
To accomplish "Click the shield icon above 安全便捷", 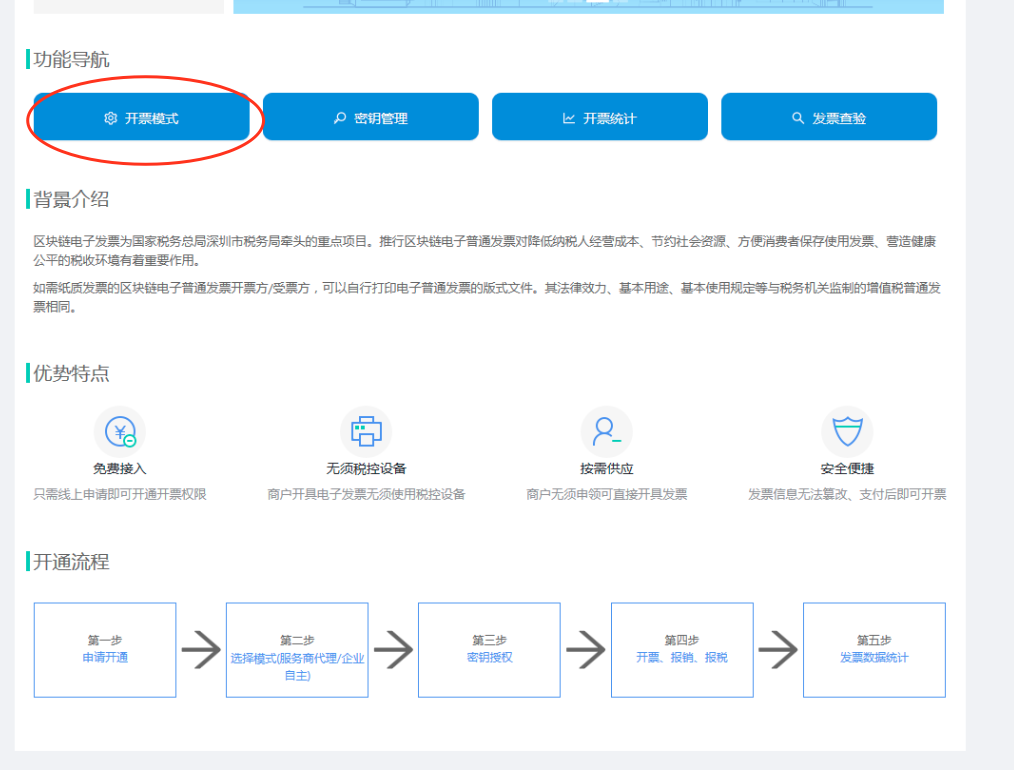I will 846,432.
